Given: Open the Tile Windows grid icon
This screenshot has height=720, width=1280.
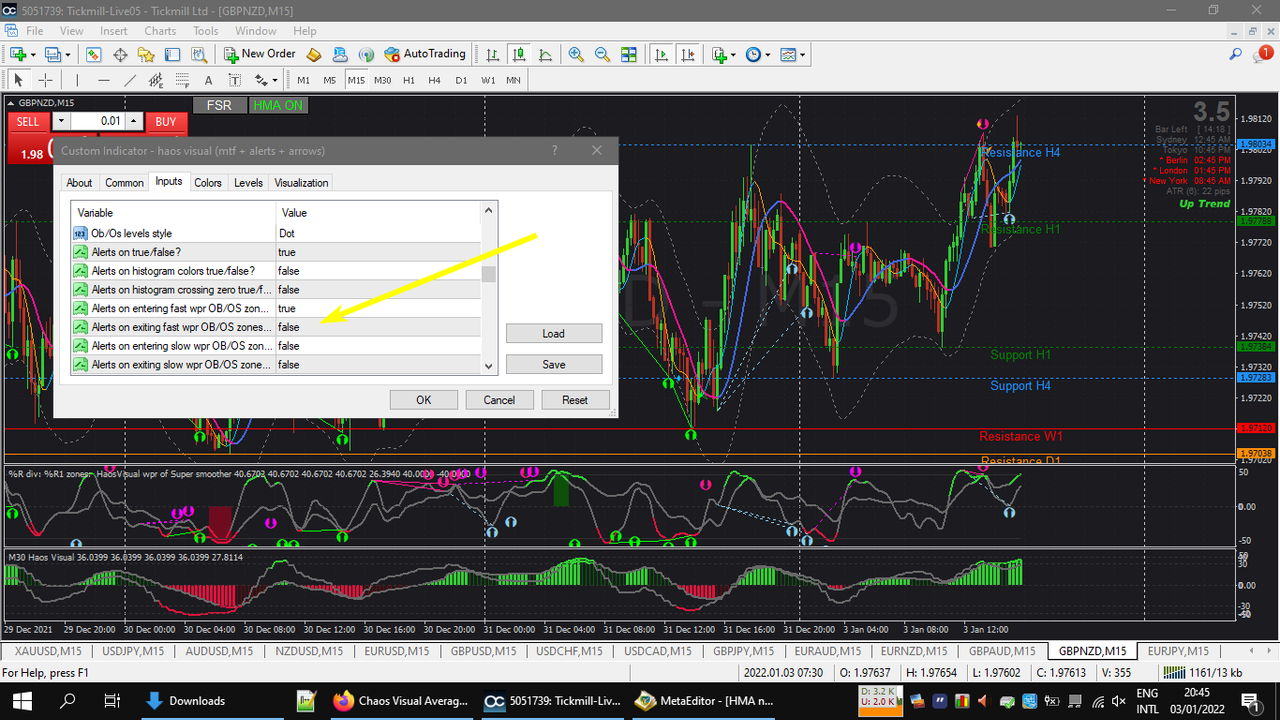Looking at the screenshot, I should pyautogui.click(x=628, y=54).
